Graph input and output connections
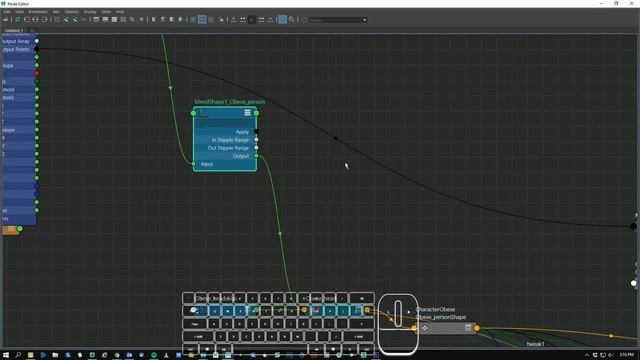The image size is (640, 360). 36,20
